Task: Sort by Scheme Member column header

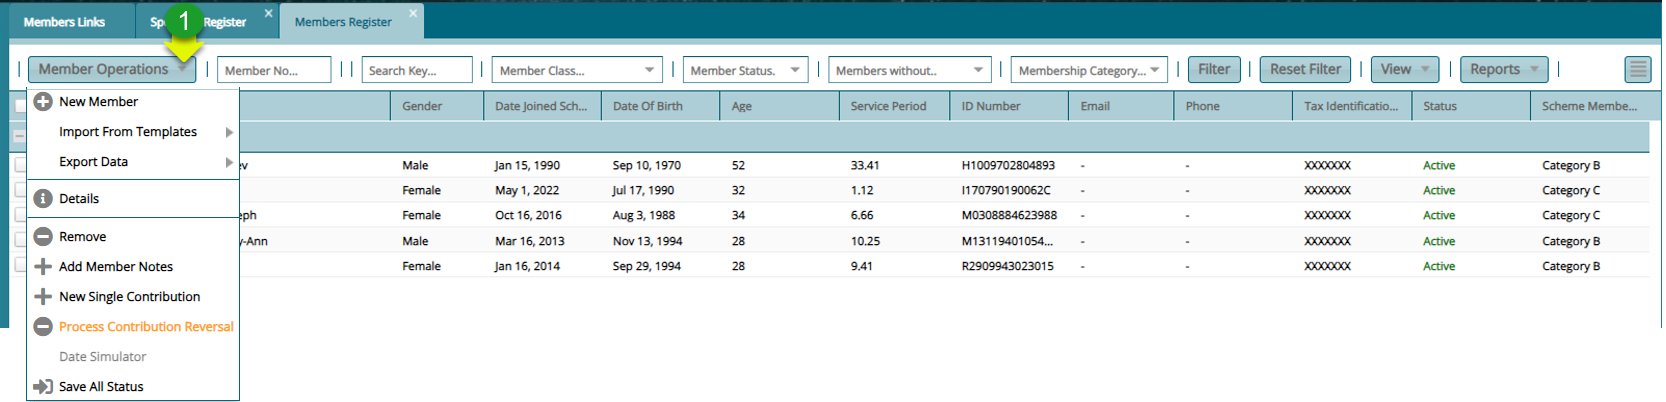Action: tap(1590, 106)
